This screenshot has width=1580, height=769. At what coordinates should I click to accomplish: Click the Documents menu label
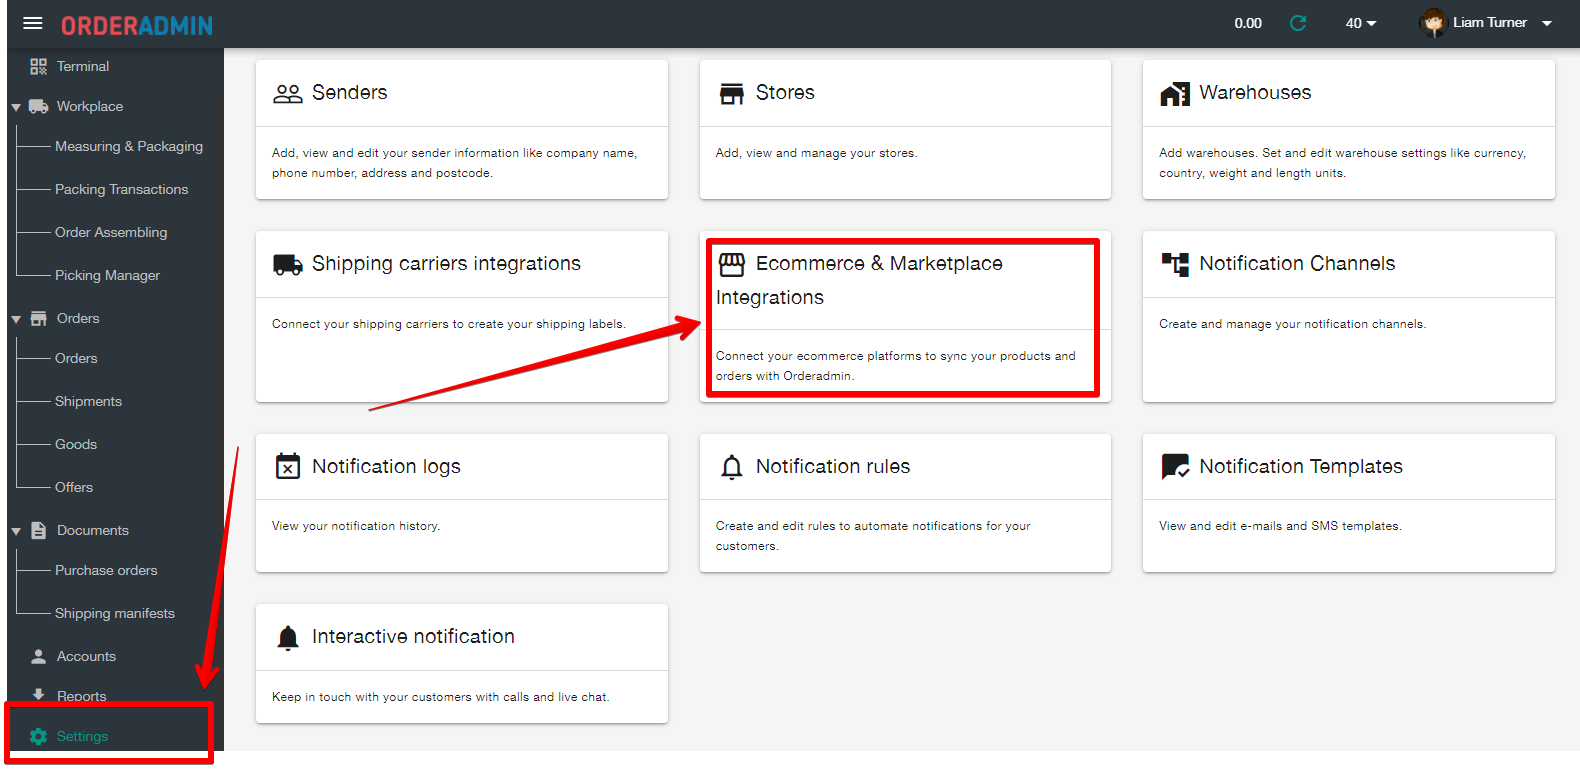point(93,530)
